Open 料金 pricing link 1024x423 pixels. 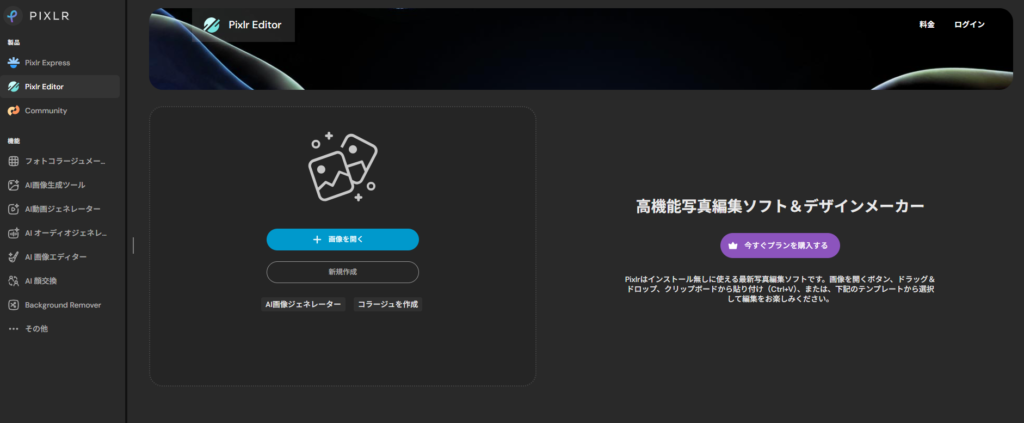(927, 25)
